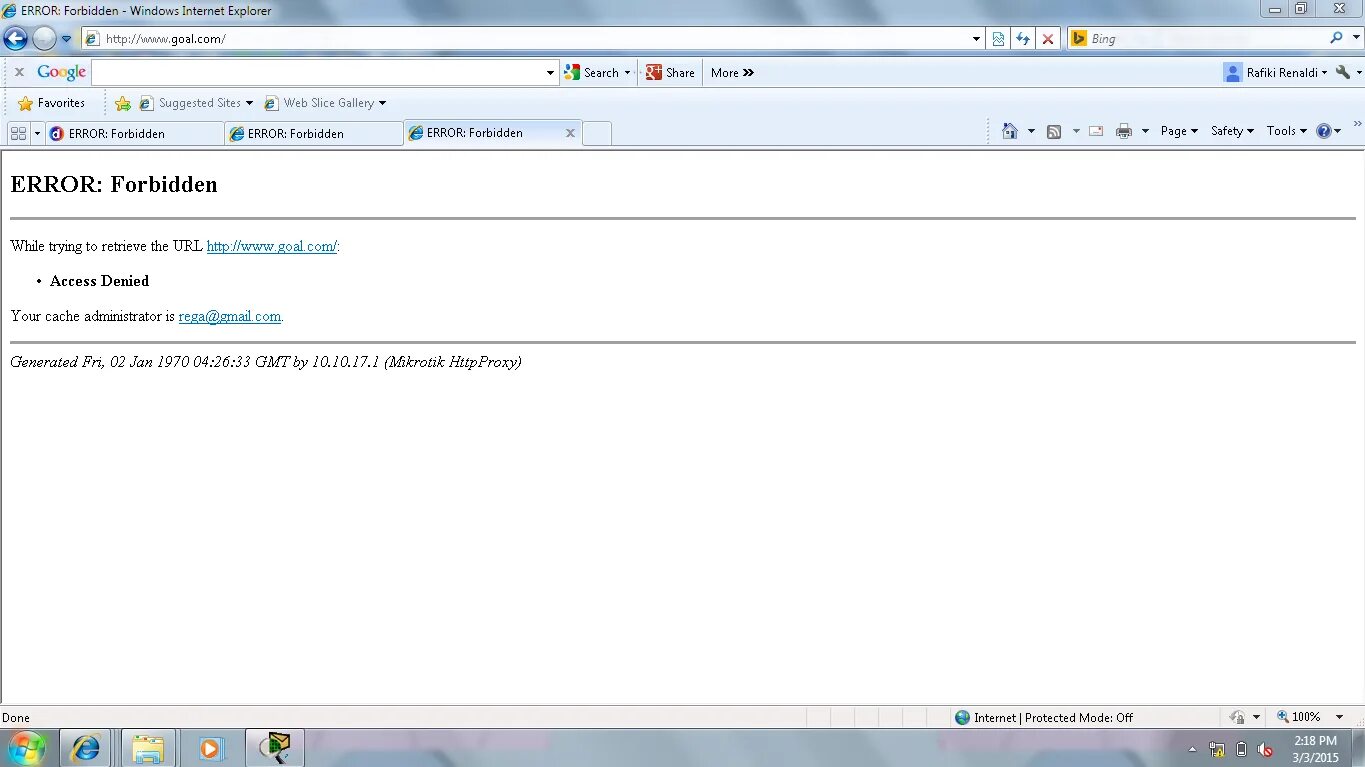Click the Quick Tabs grid icon
Screen dimensions: 1365x767
(18, 133)
